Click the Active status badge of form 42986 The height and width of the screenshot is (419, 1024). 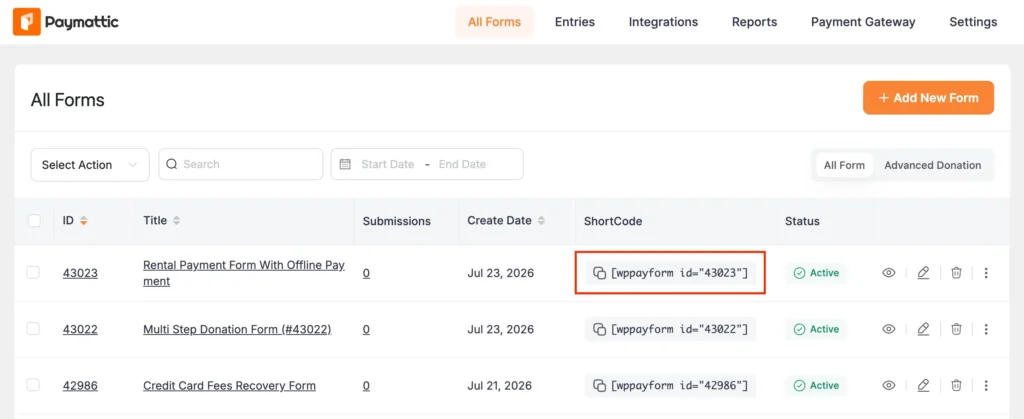[x=816, y=385]
